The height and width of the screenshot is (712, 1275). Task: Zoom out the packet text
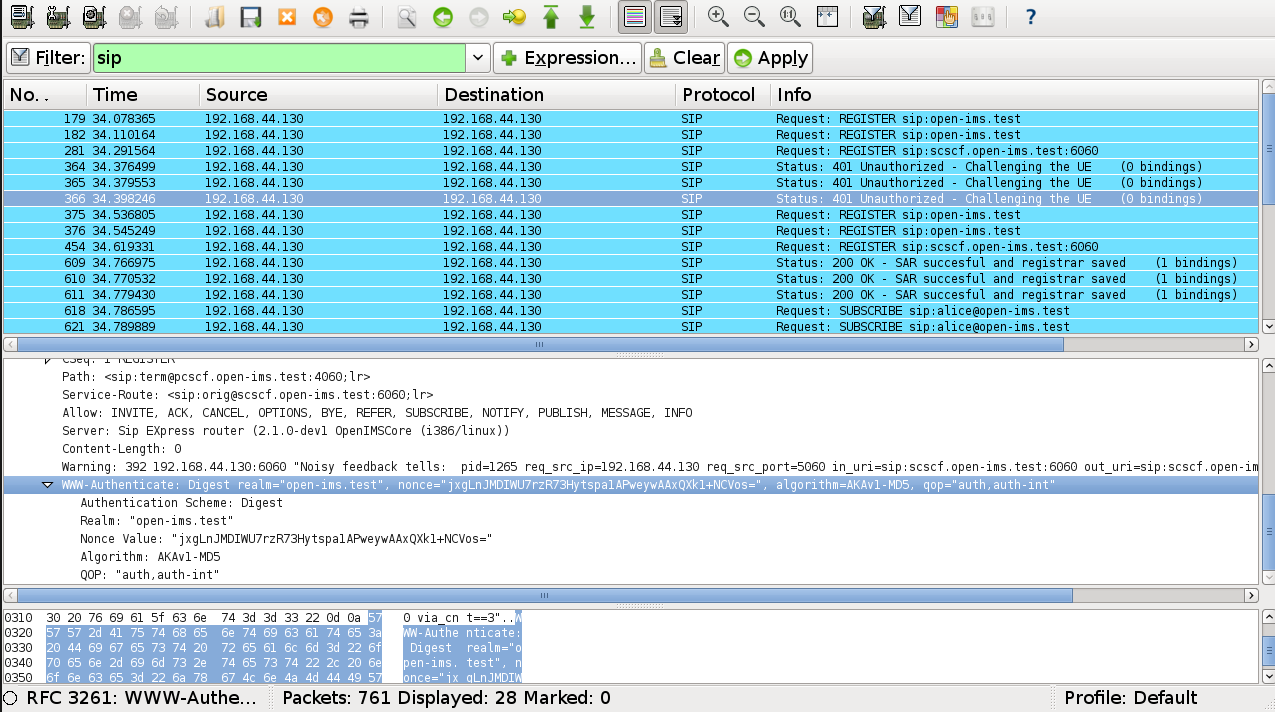click(754, 16)
